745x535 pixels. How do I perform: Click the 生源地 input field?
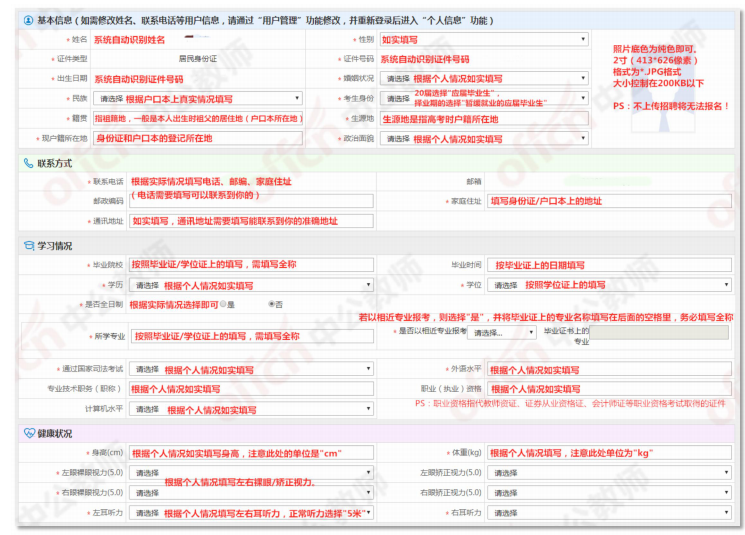tap(484, 119)
